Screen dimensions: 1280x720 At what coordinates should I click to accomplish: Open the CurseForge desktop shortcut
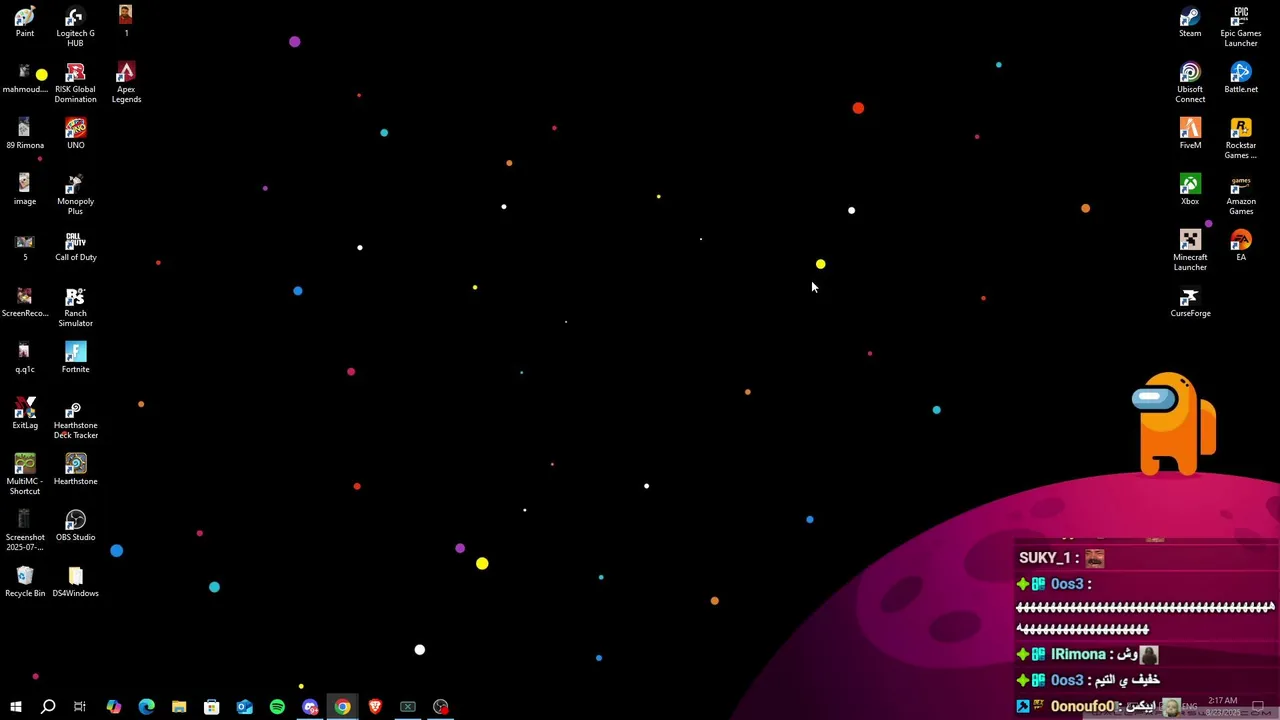click(1190, 302)
